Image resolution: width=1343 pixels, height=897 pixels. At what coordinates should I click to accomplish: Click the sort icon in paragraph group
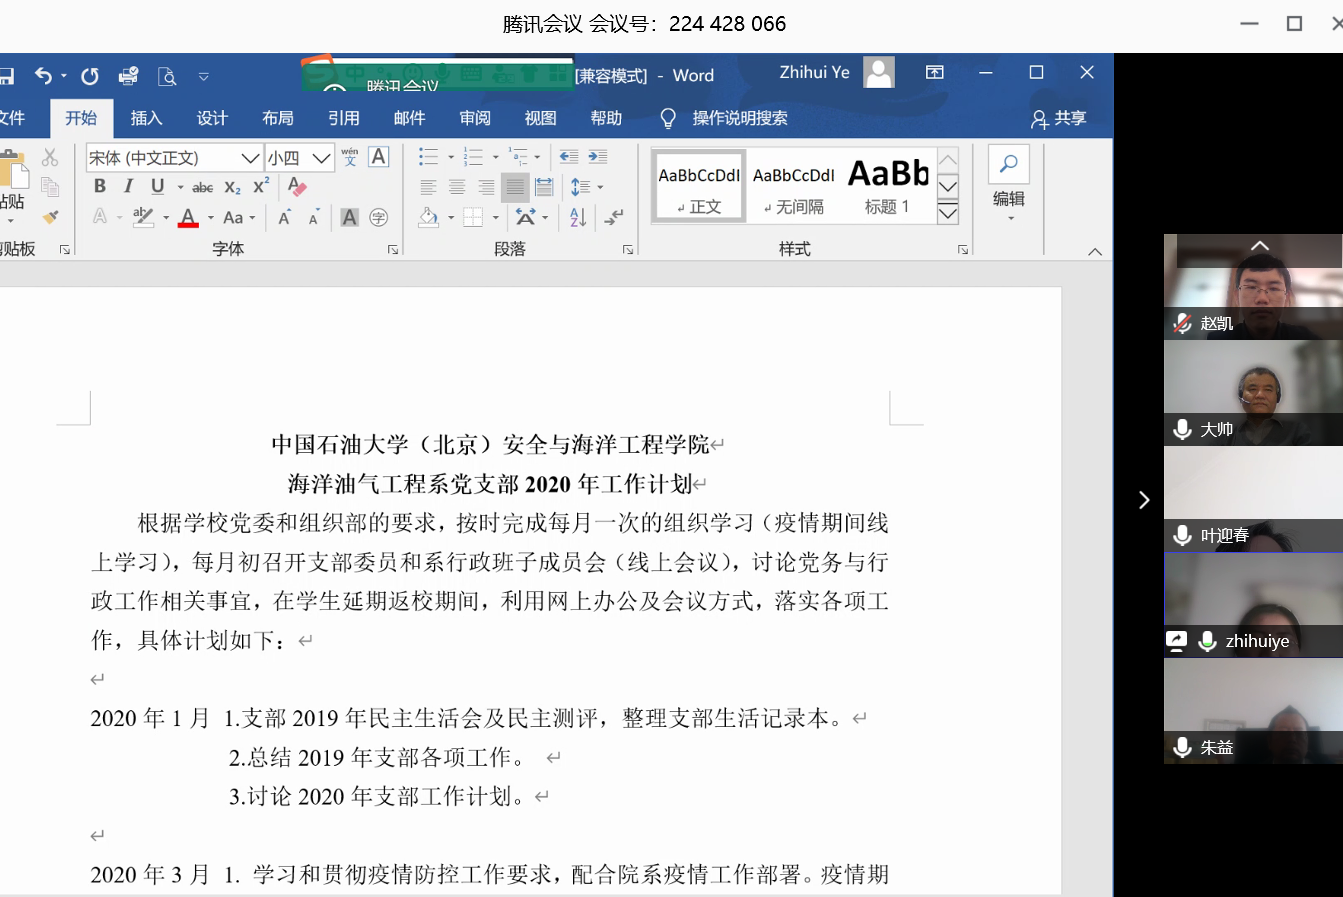click(577, 218)
